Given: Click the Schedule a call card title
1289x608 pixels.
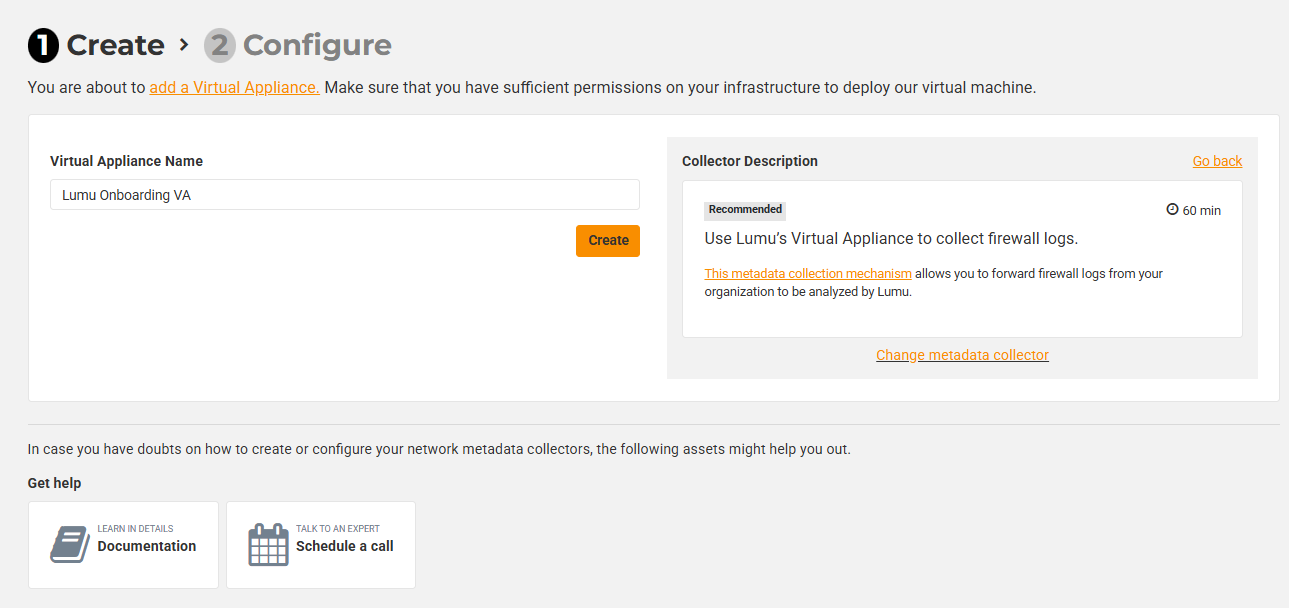Looking at the screenshot, I should [x=344, y=546].
